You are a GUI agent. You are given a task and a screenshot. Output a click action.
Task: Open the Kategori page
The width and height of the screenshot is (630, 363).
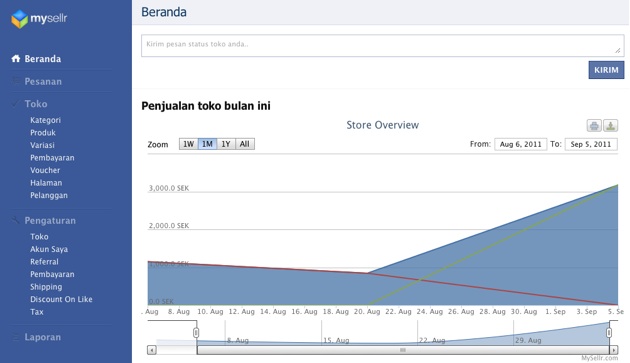[45, 120]
